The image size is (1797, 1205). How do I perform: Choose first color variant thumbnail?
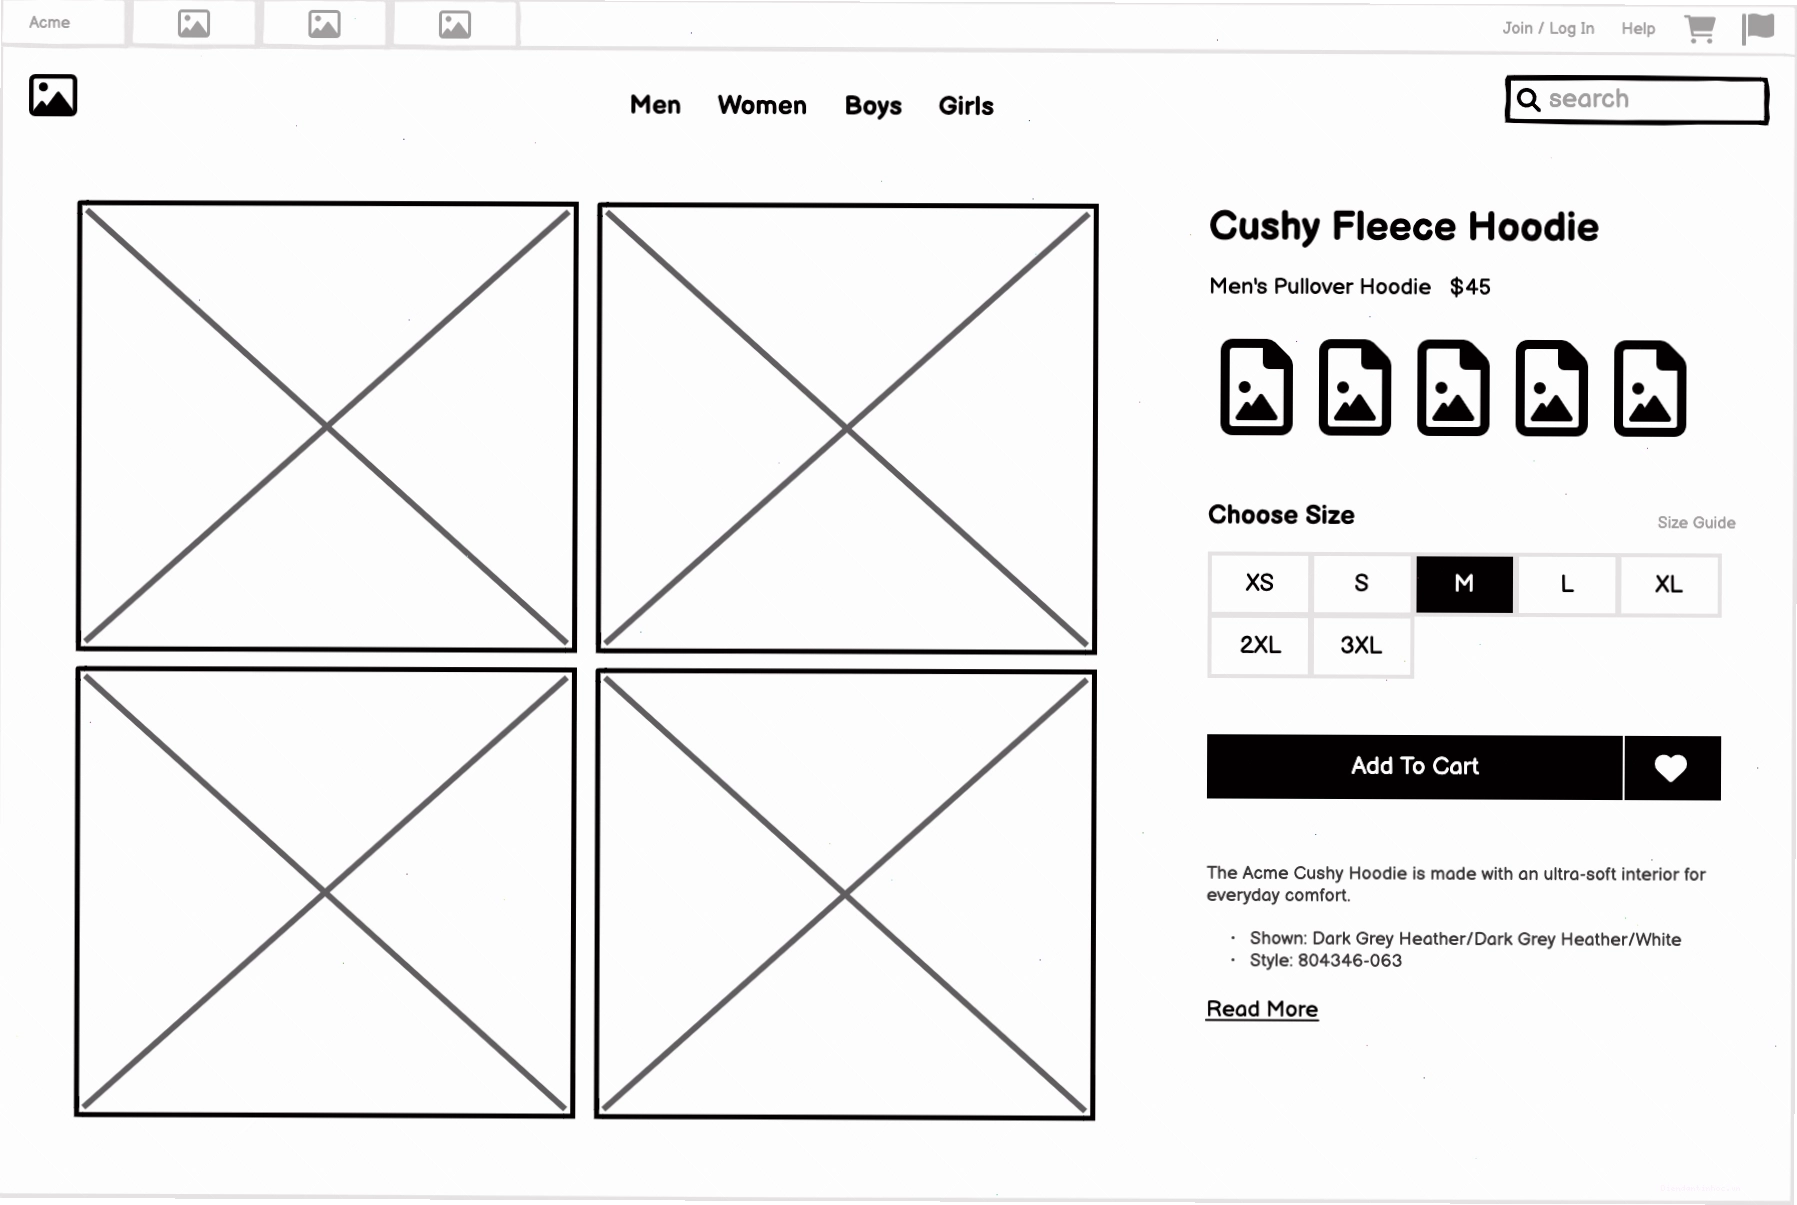1257,388
